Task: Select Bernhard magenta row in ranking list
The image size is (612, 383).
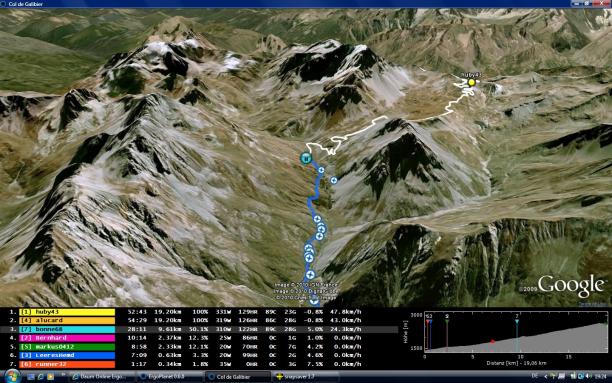Action: (186, 338)
